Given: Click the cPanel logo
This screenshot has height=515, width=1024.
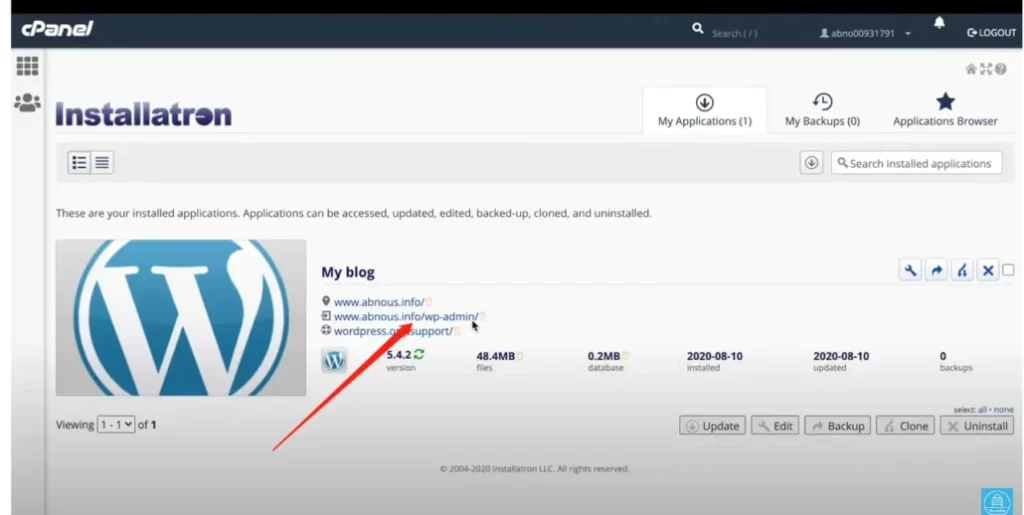Looking at the screenshot, I should (x=57, y=29).
